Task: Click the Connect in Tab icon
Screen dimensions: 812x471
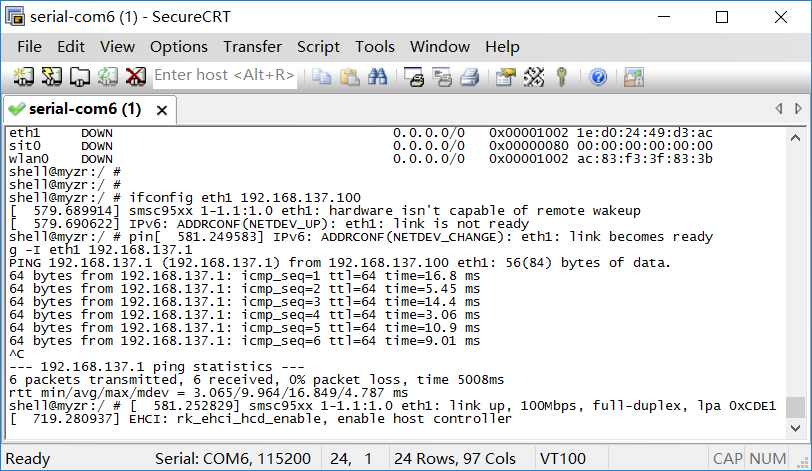Action: click(80, 77)
